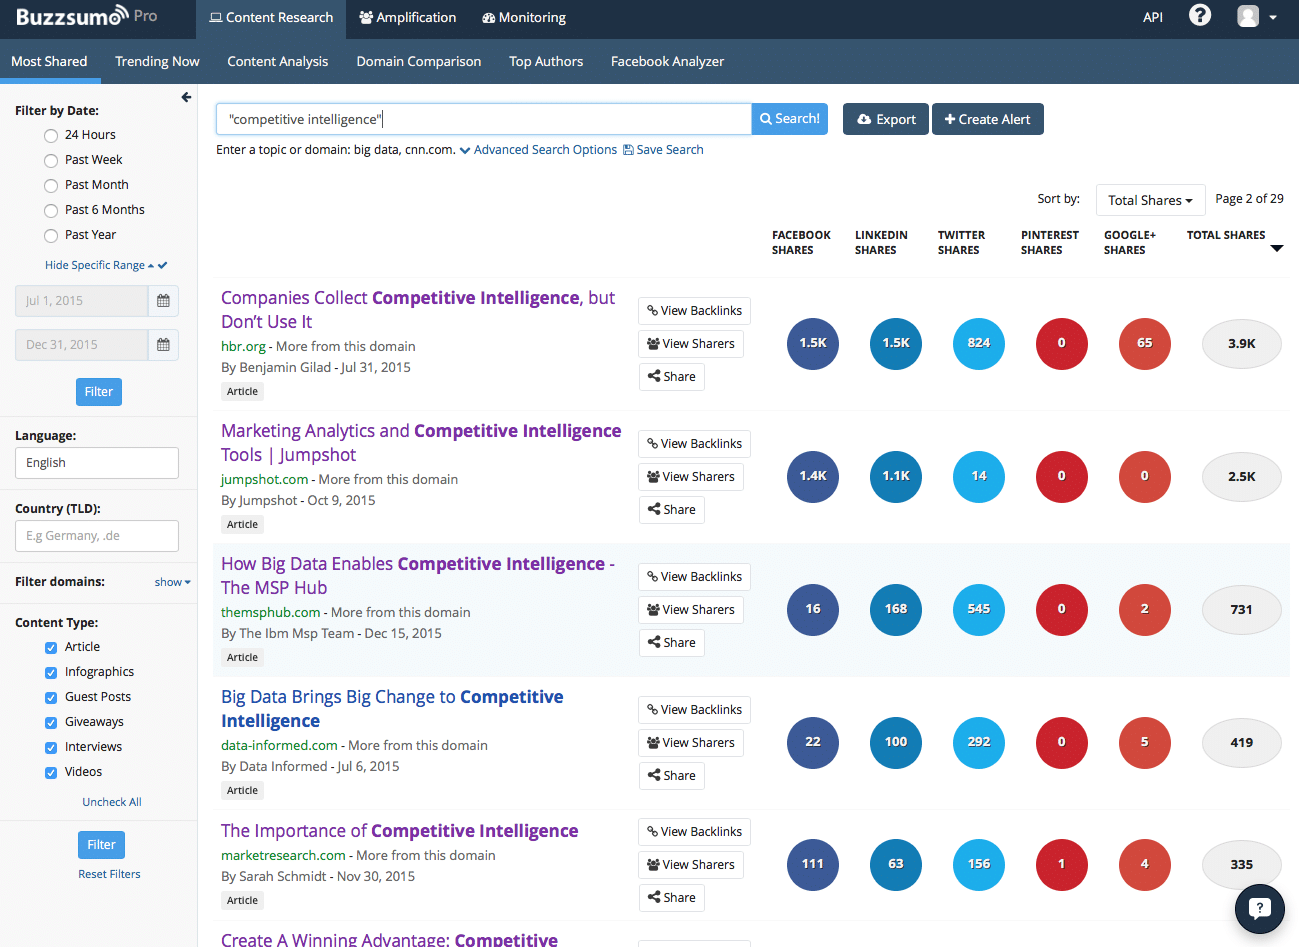Uncheck the Videos content type
This screenshot has width=1299, height=947.
(51, 772)
